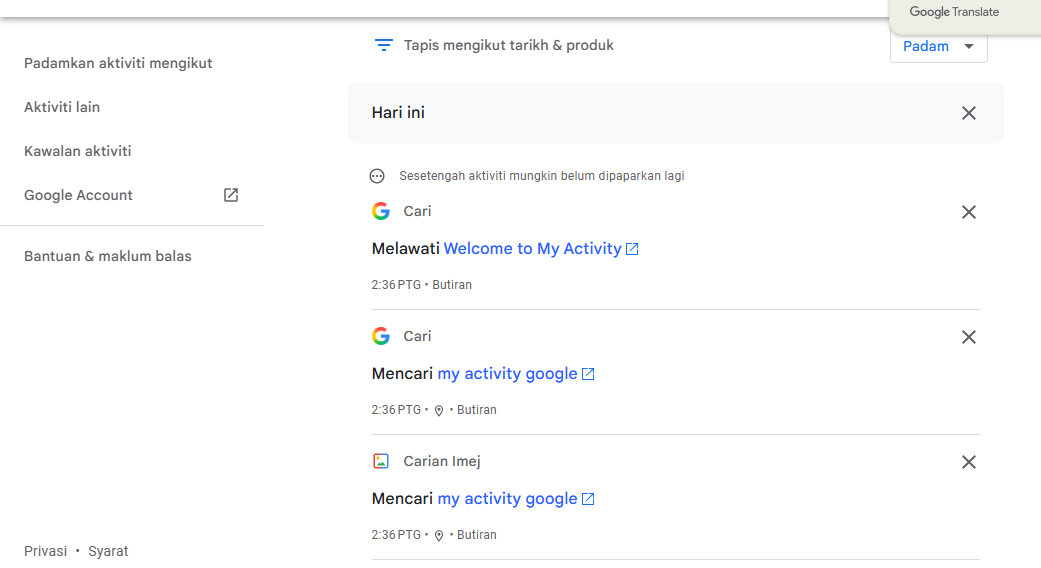Click the Google logo on first Cari entry
This screenshot has width=1041, height=568.
point(380,211)
